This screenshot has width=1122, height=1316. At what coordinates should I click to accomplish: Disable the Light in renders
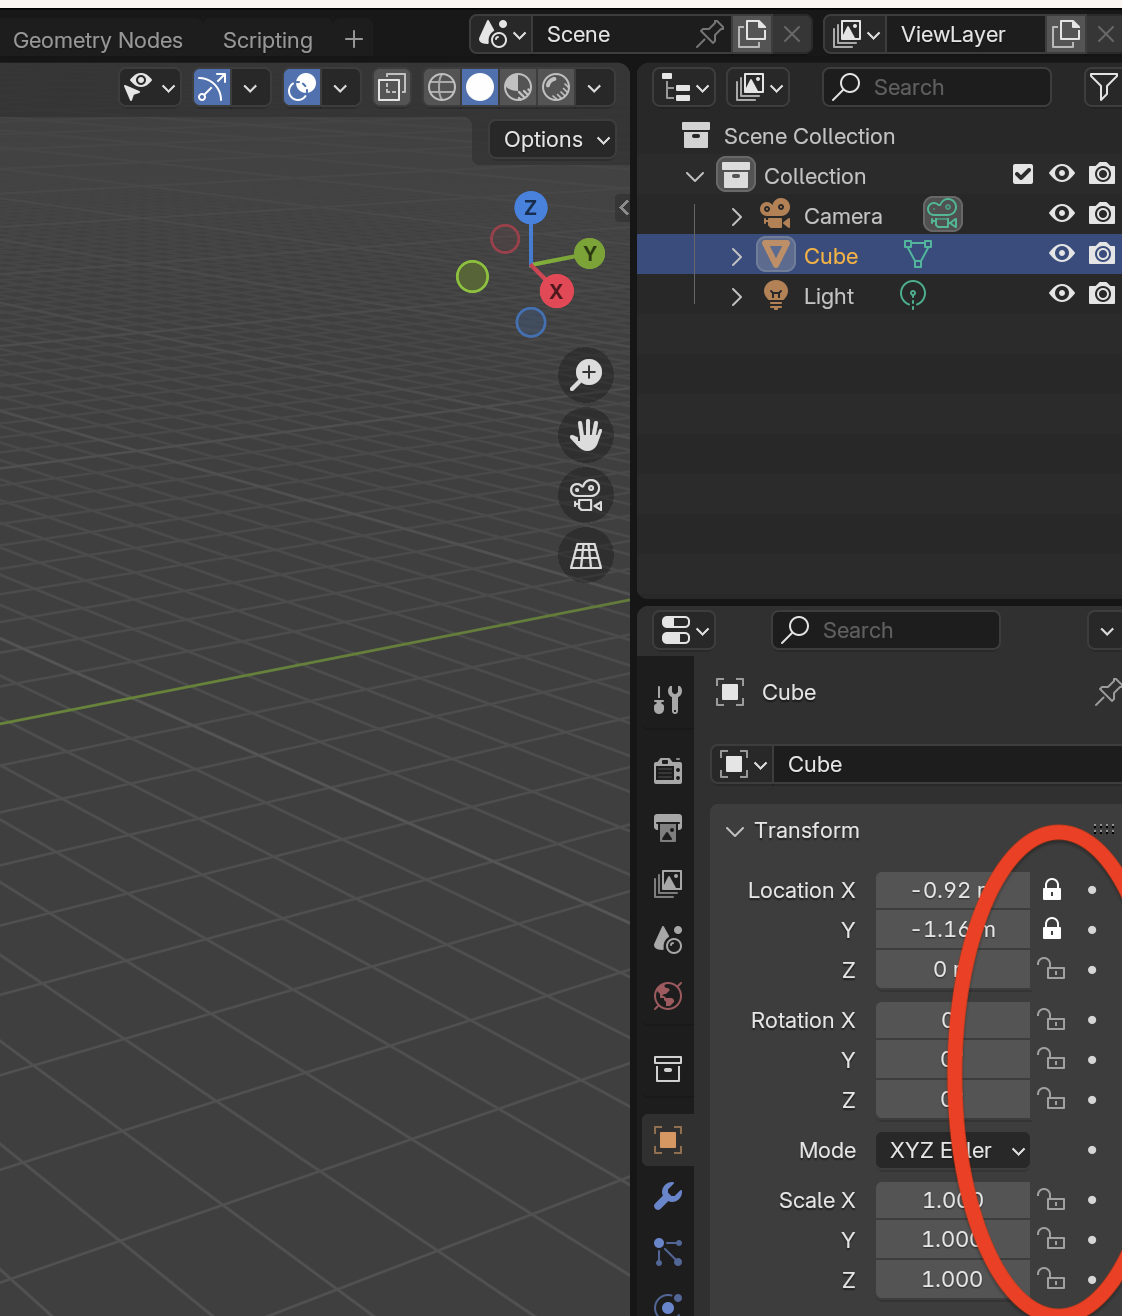(x=1102, y=294)
